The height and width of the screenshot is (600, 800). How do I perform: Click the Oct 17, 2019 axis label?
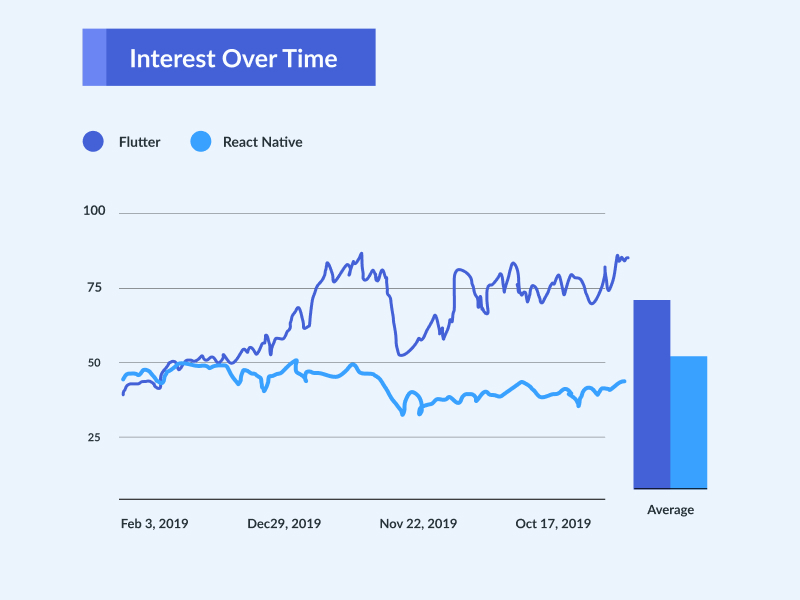click(x=553, y=523)
